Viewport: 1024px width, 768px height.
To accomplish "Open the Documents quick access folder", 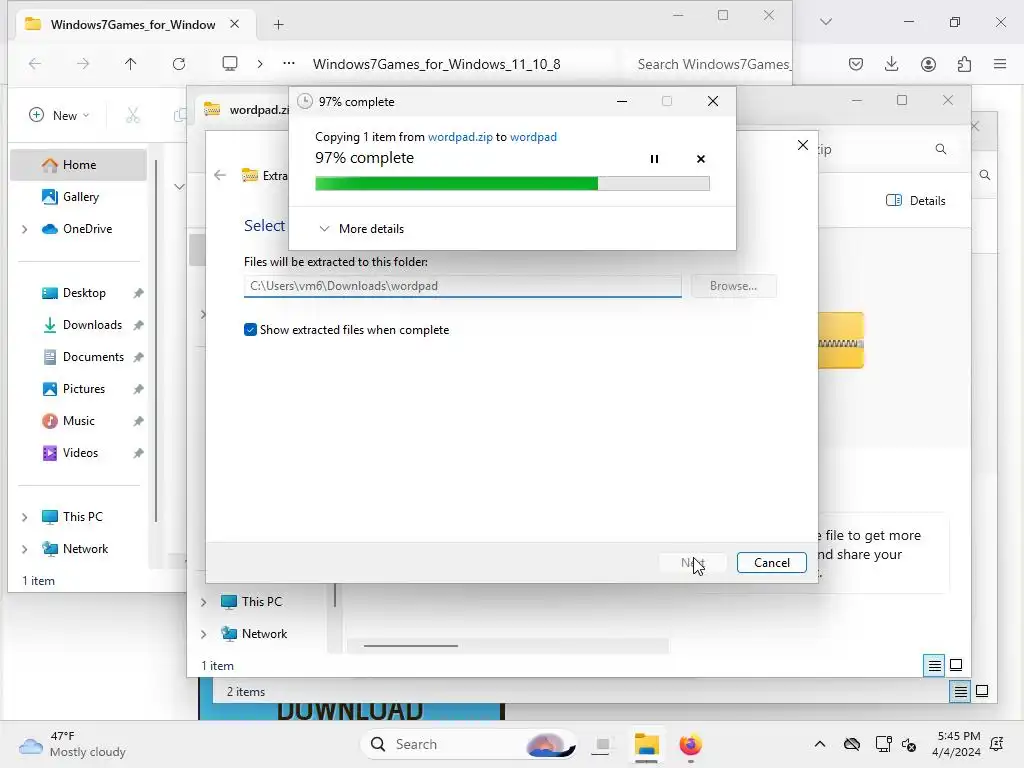I will [x=92, y=357].
